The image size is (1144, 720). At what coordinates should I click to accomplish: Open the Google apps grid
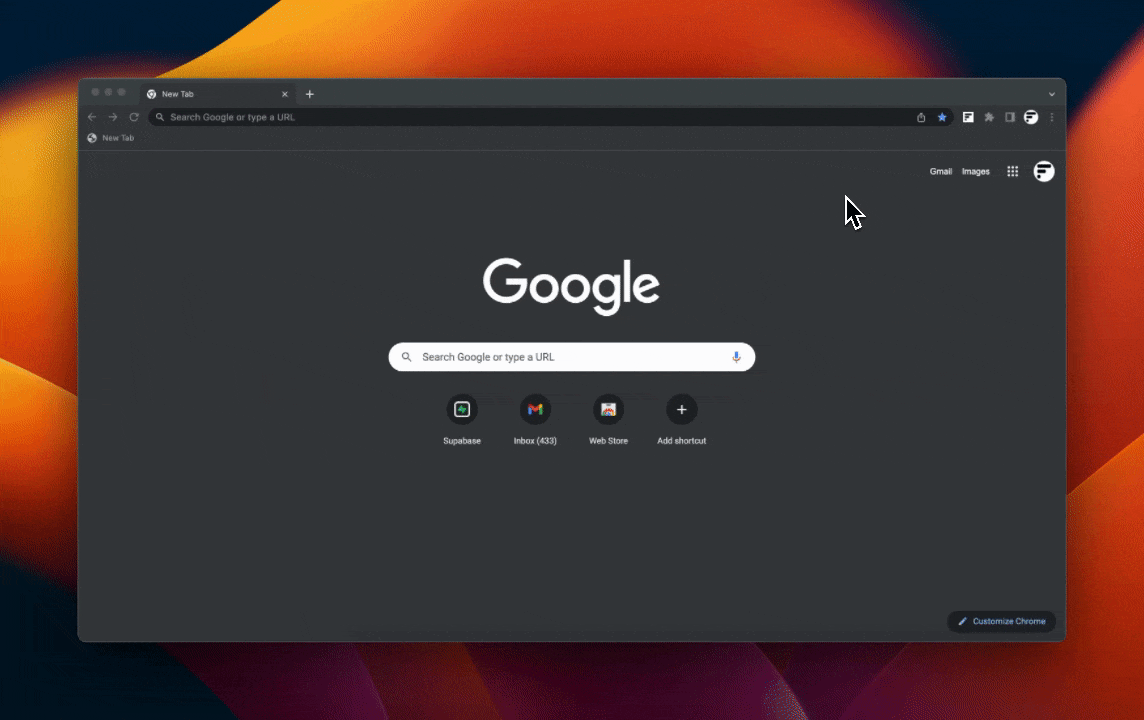(1012, 171)
